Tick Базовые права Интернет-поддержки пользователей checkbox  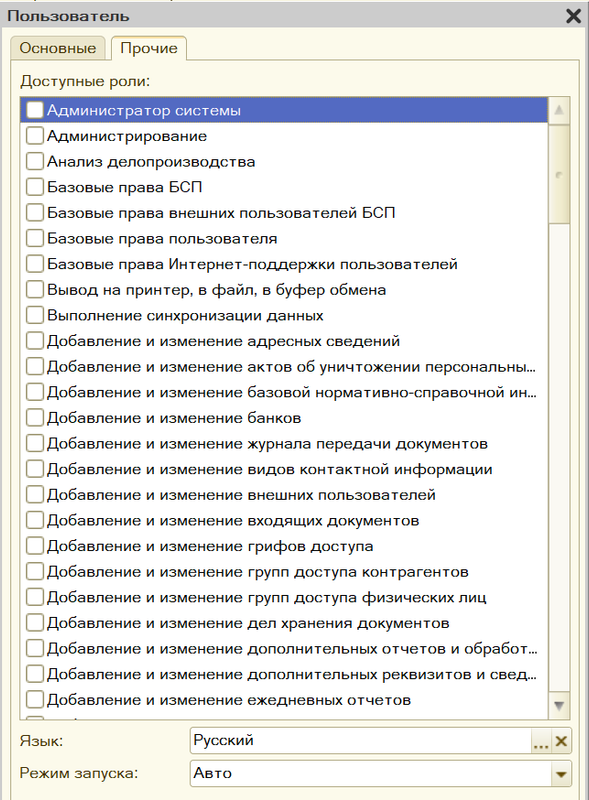click(x=35, y=264)
